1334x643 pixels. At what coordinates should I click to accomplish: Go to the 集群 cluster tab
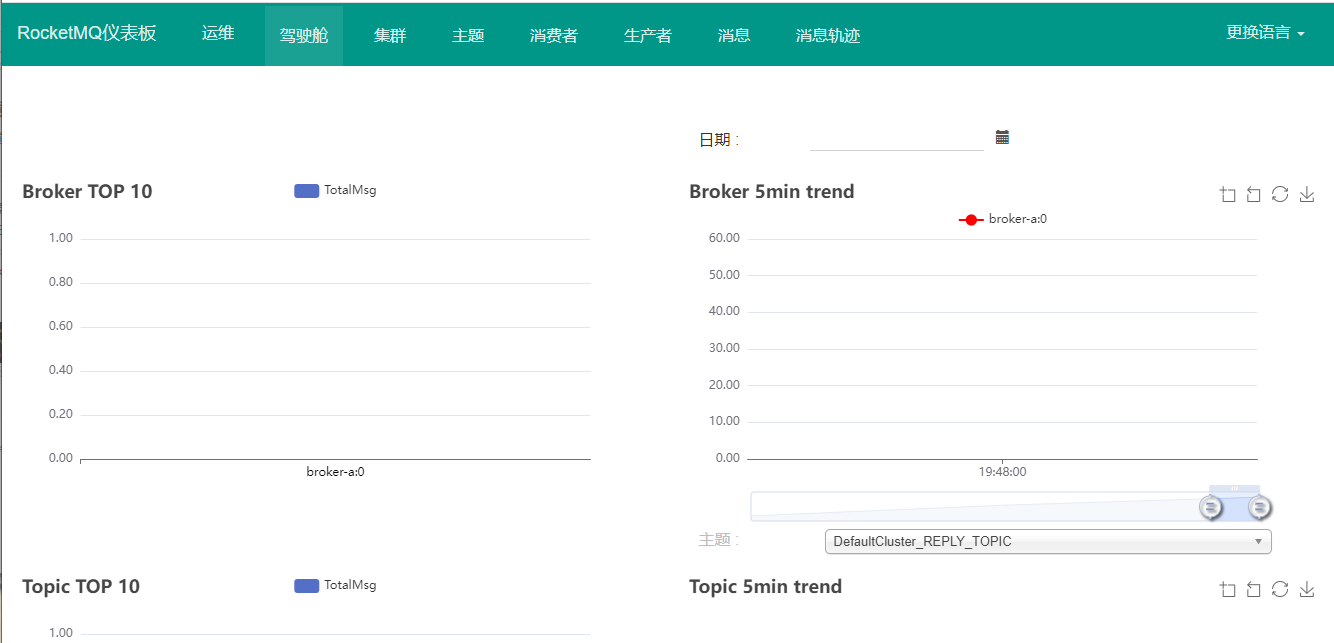390,36
